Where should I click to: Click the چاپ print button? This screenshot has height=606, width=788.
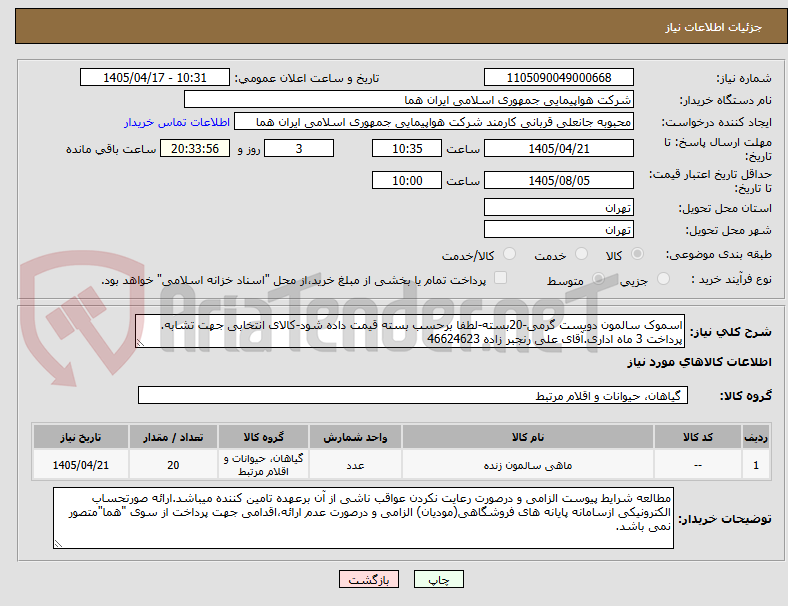pos(439,579)
